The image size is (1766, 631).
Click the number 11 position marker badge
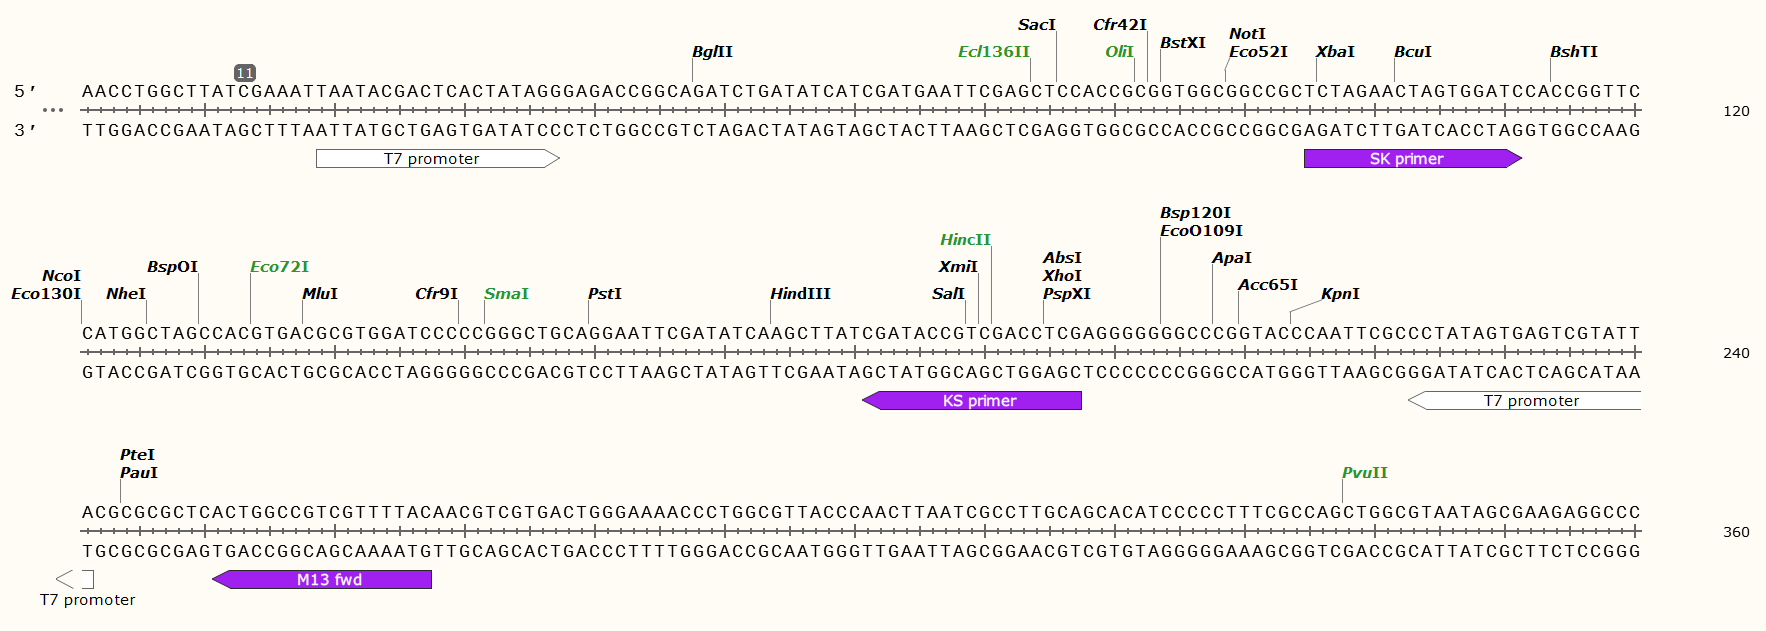coord(245,73)
